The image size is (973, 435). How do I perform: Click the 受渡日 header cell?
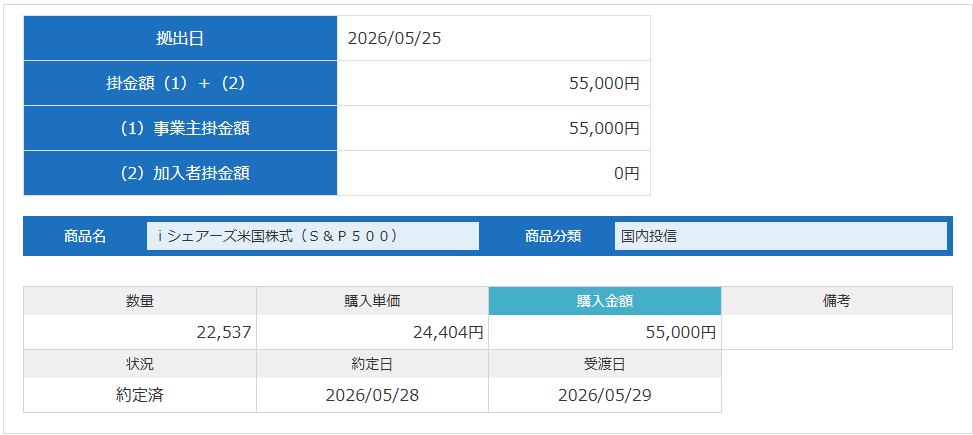605,364
